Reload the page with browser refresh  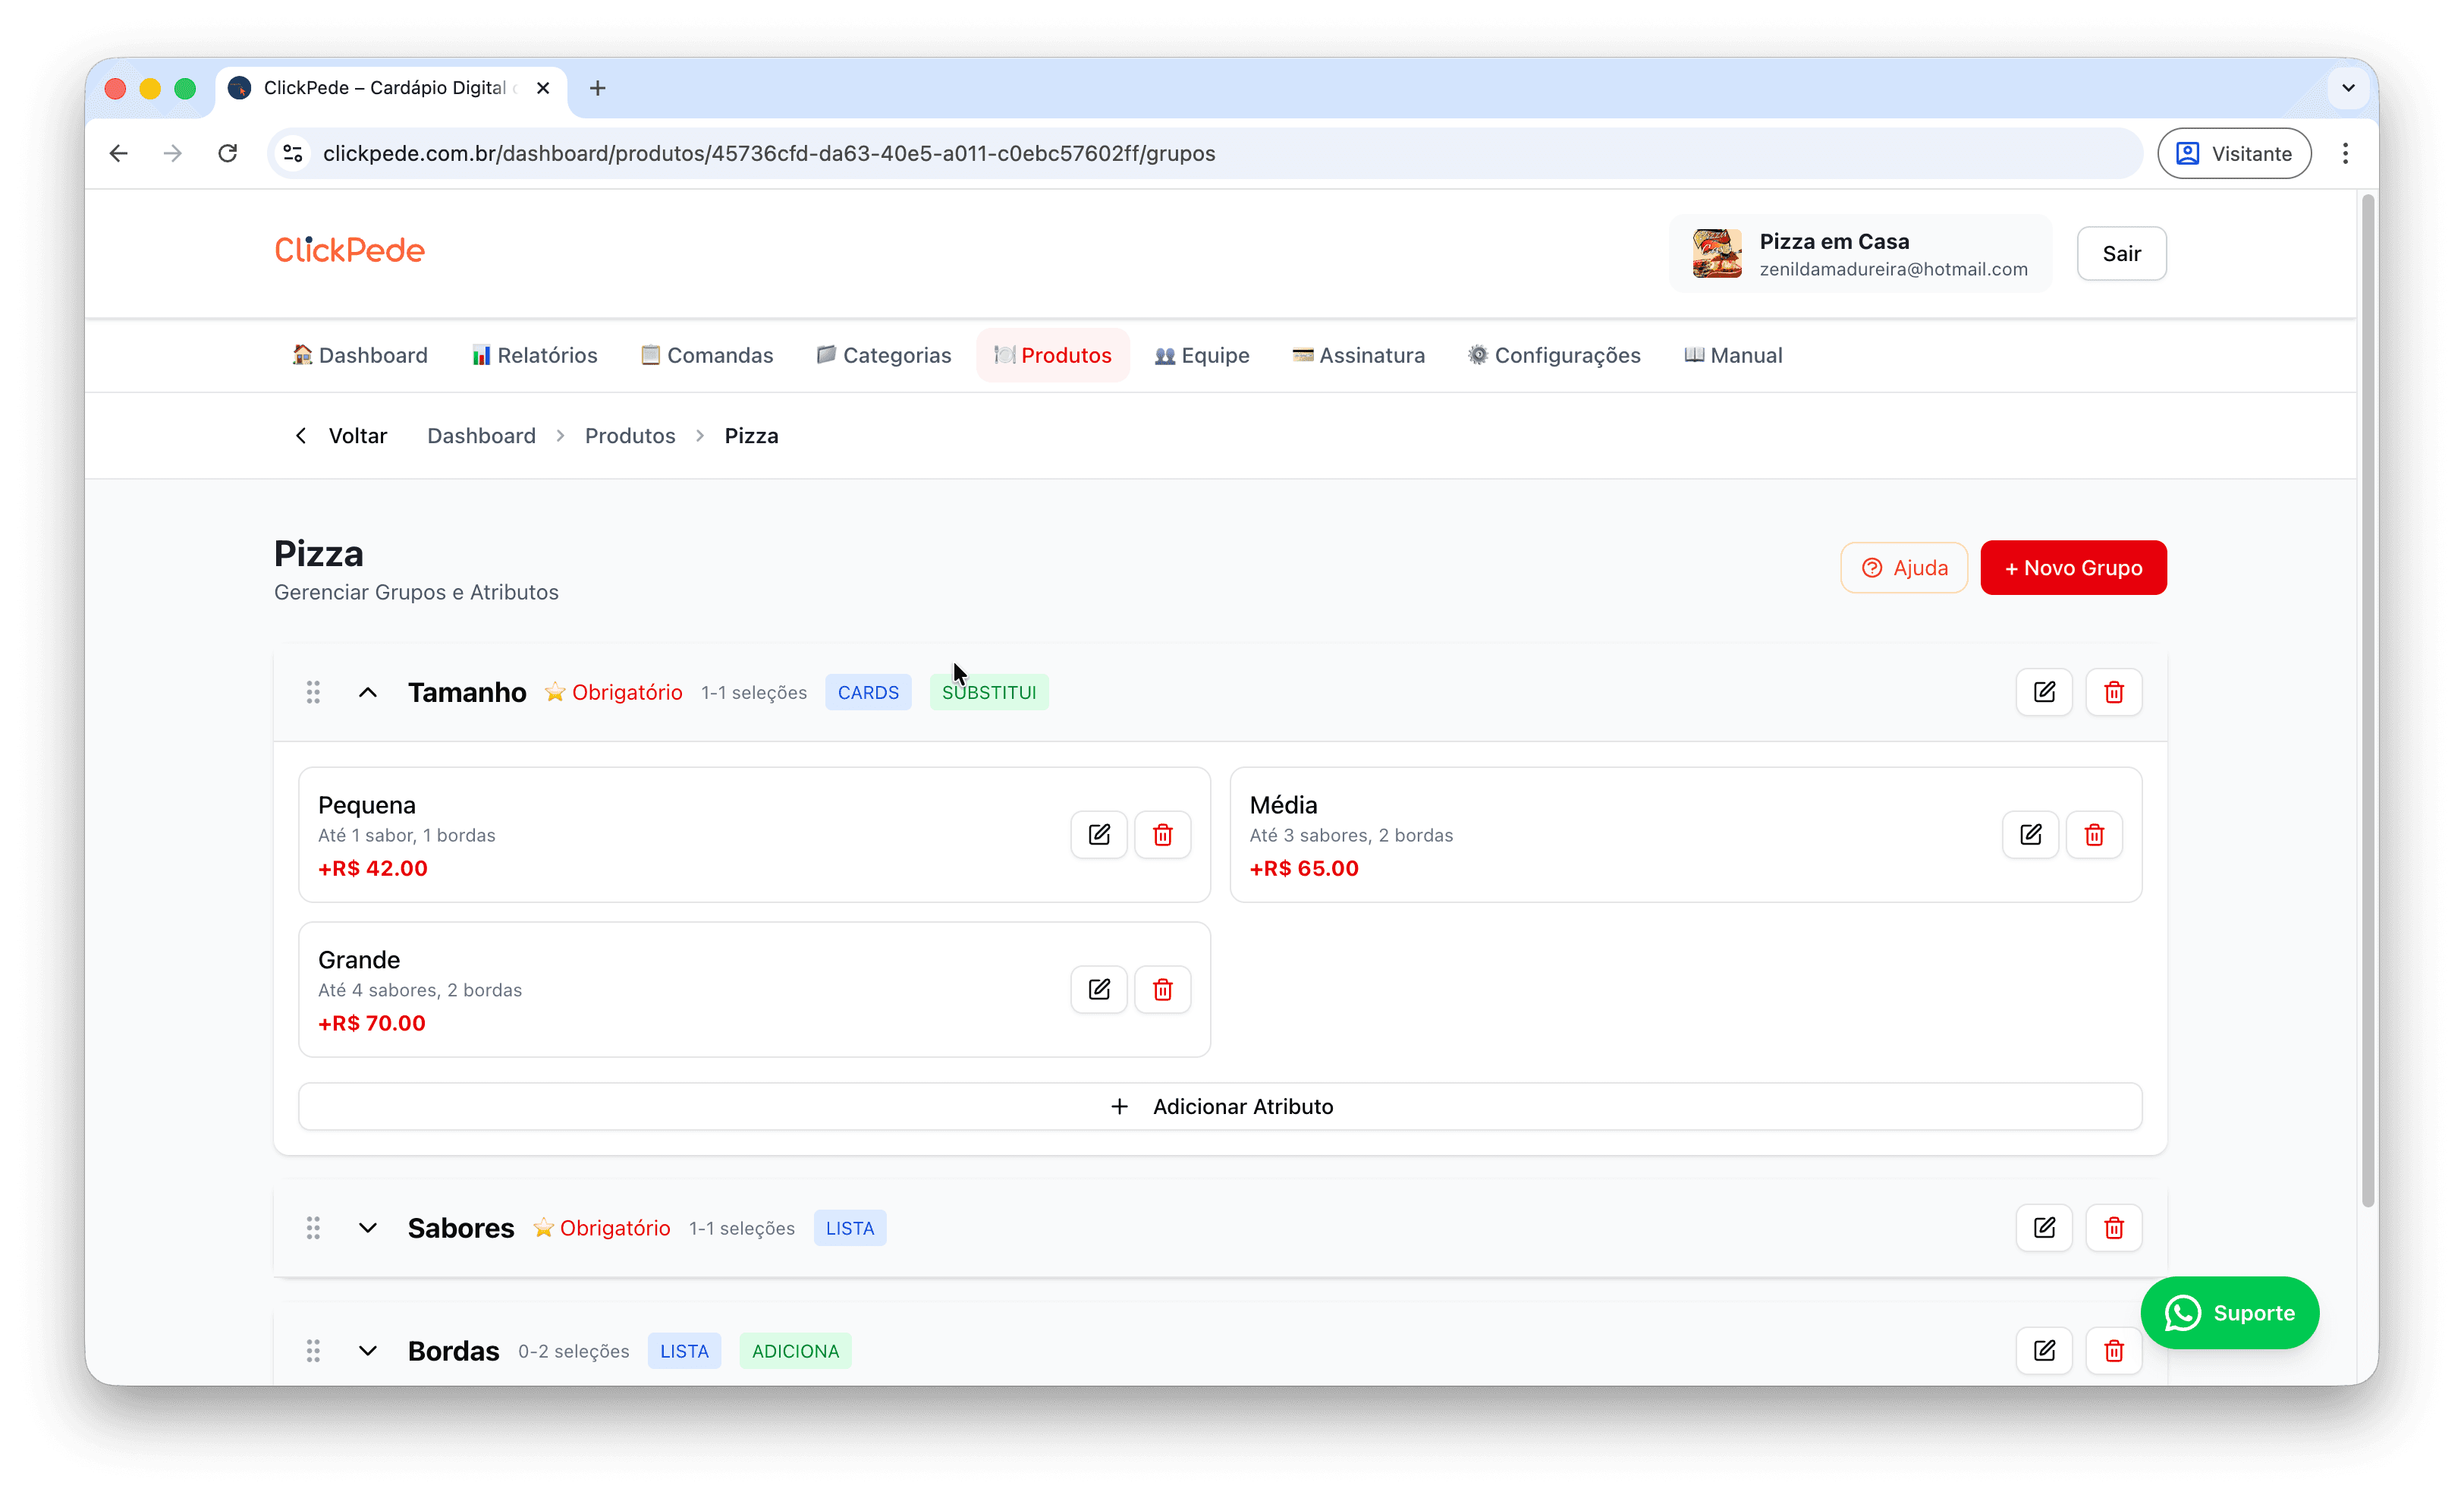point(228,153)
